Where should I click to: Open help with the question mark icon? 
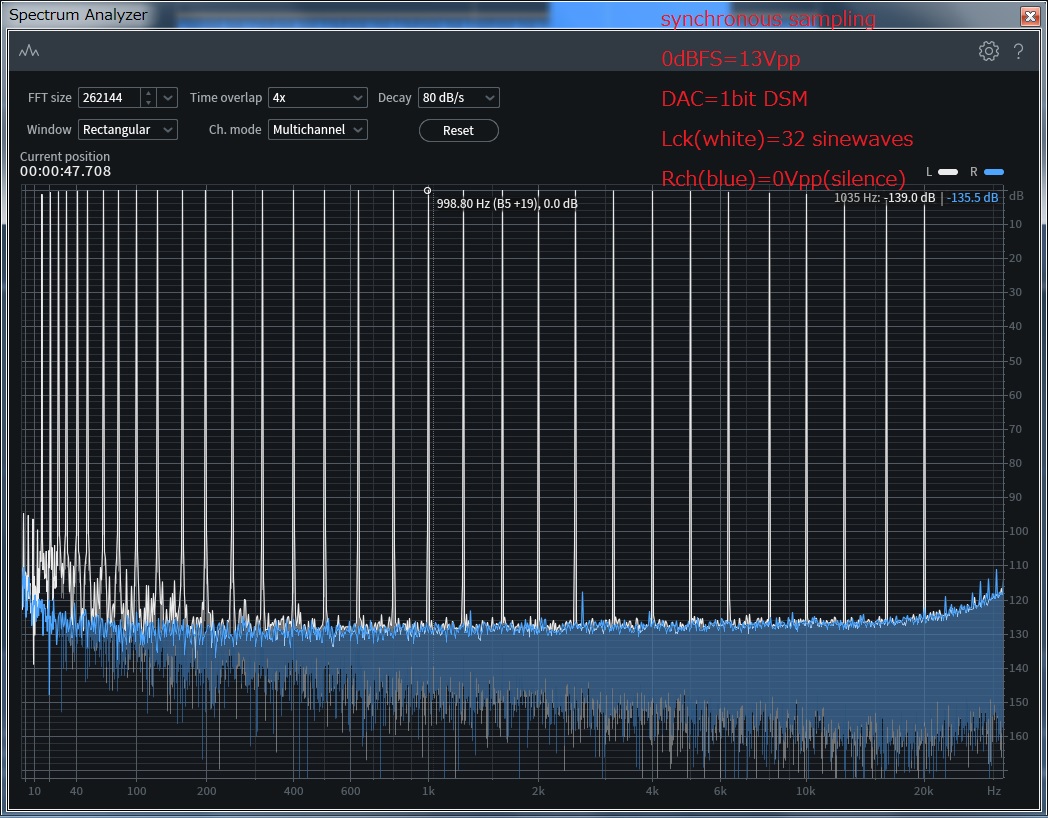click(x=1018, y=51)
